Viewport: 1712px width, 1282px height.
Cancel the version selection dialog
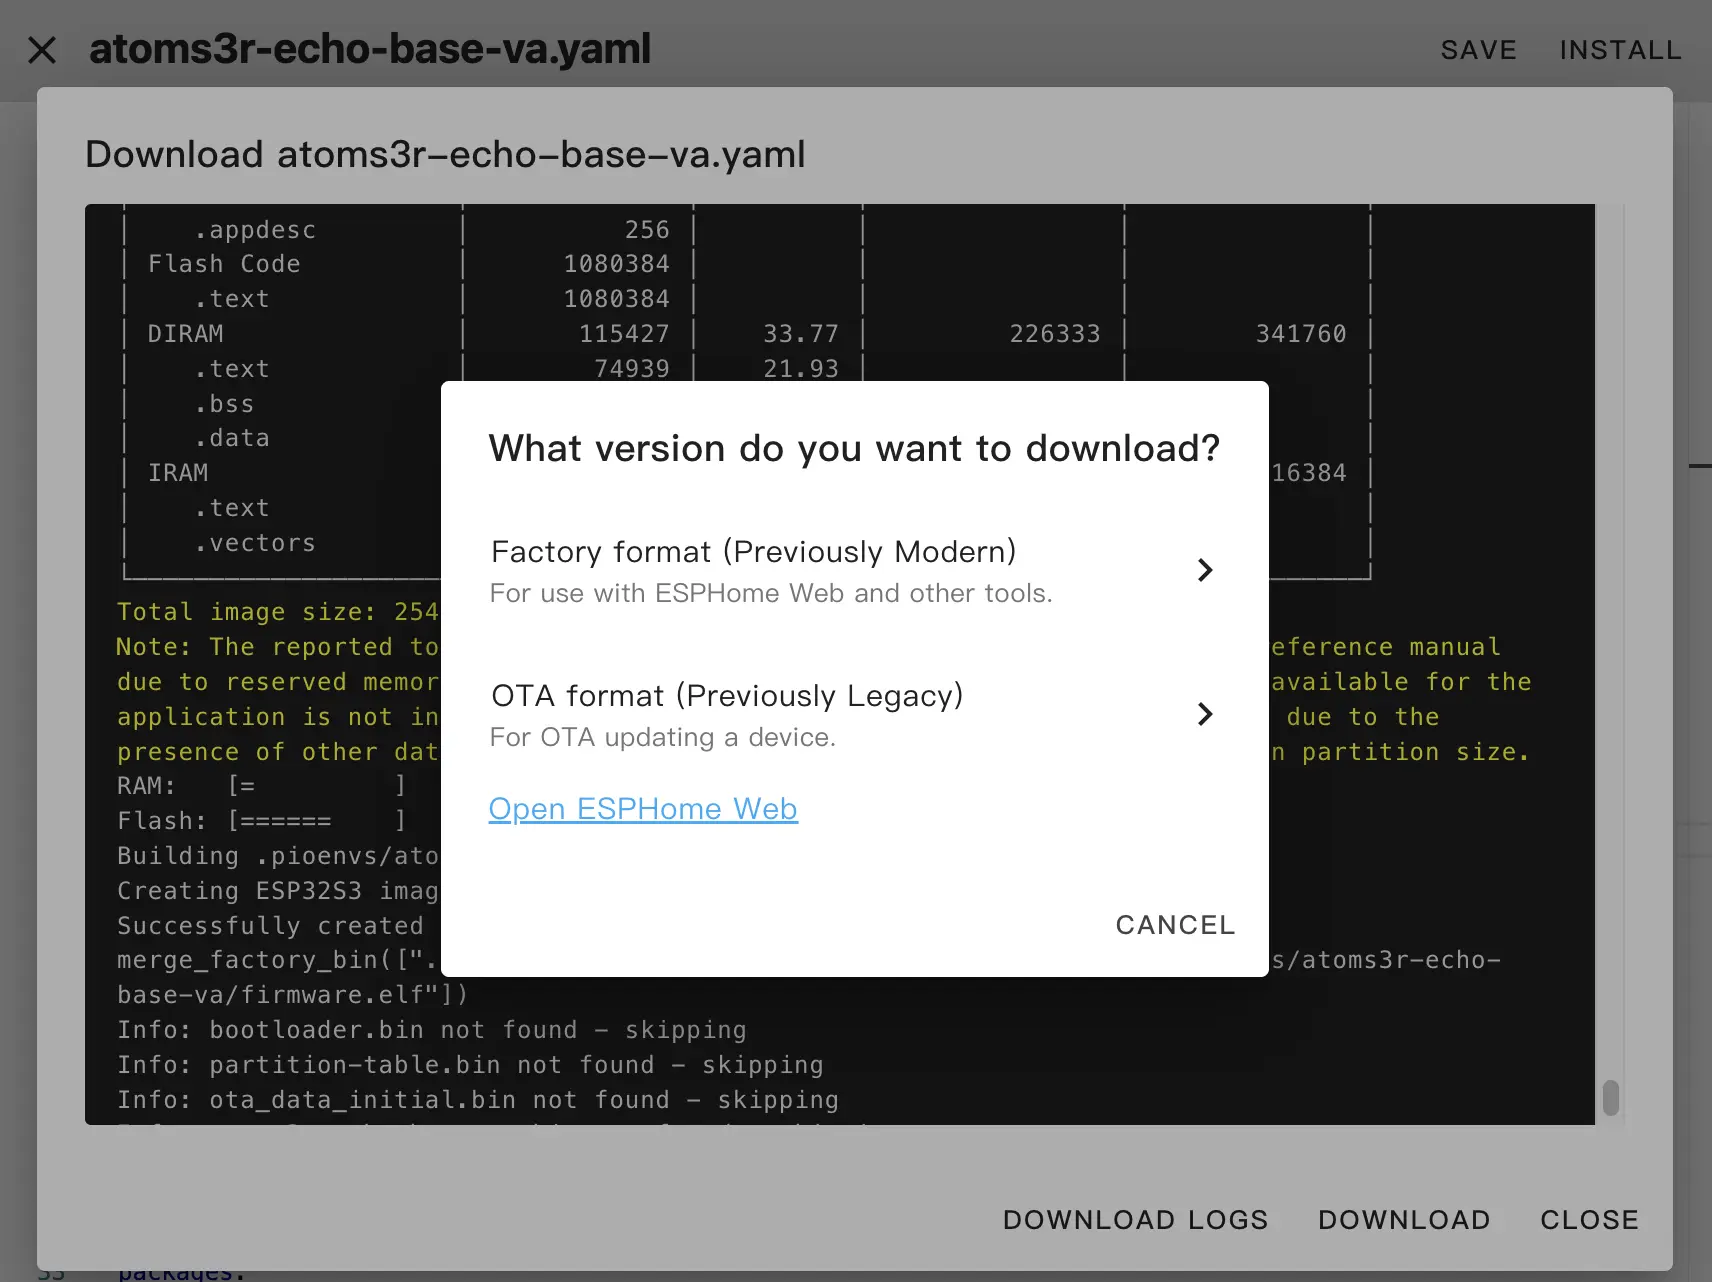tap(1175, 925)
